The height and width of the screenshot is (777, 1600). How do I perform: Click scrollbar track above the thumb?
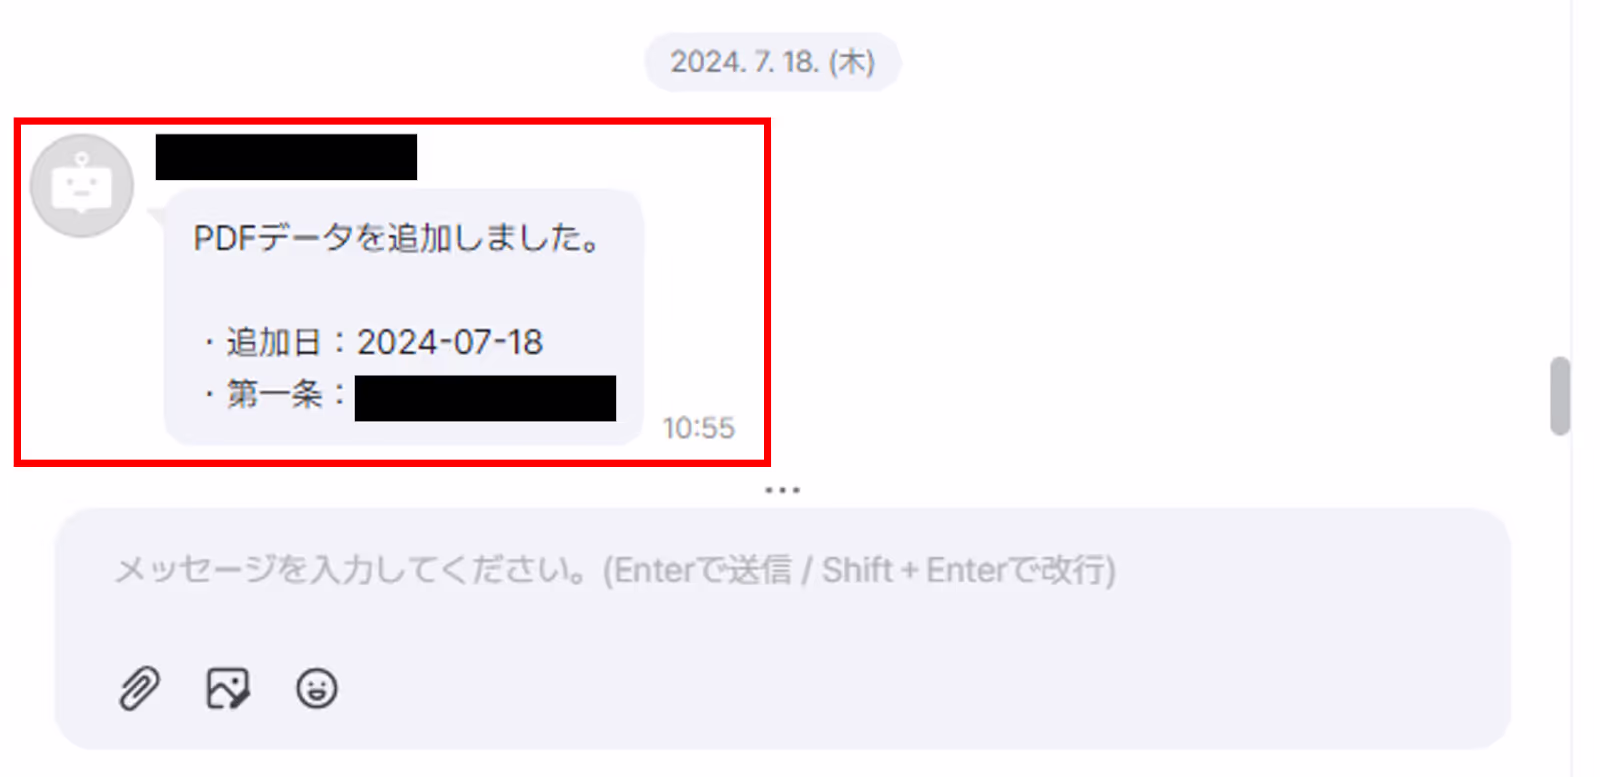click(1560, 180)
